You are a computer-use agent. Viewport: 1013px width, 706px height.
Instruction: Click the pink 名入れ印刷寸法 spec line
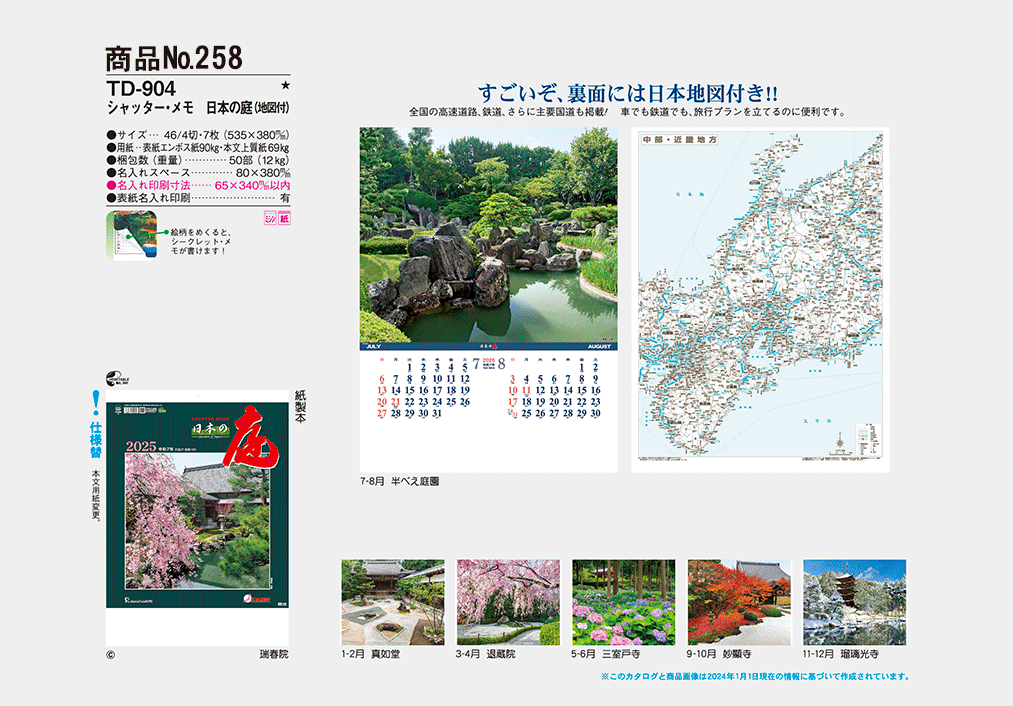pos(198,185)
